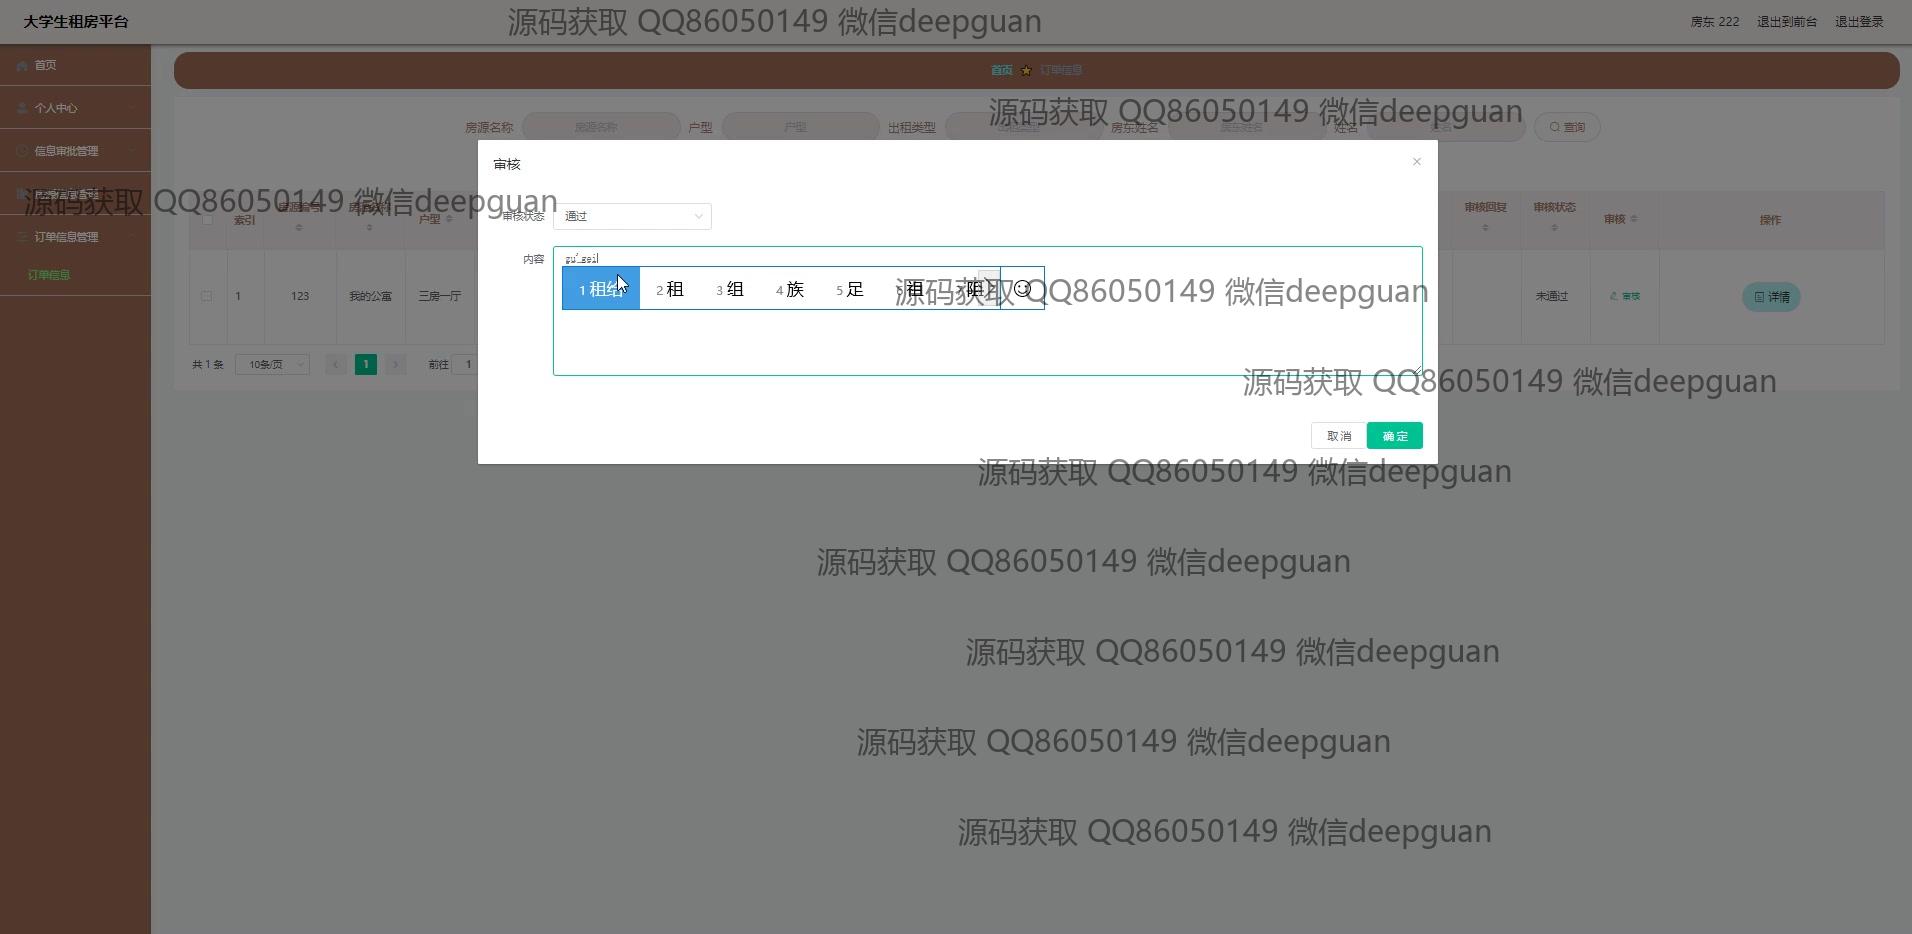Image resolution: width=1912 pixels, height=934 pixels.
Task: Open the IME emoji smiley panel
Action: 1022,289
